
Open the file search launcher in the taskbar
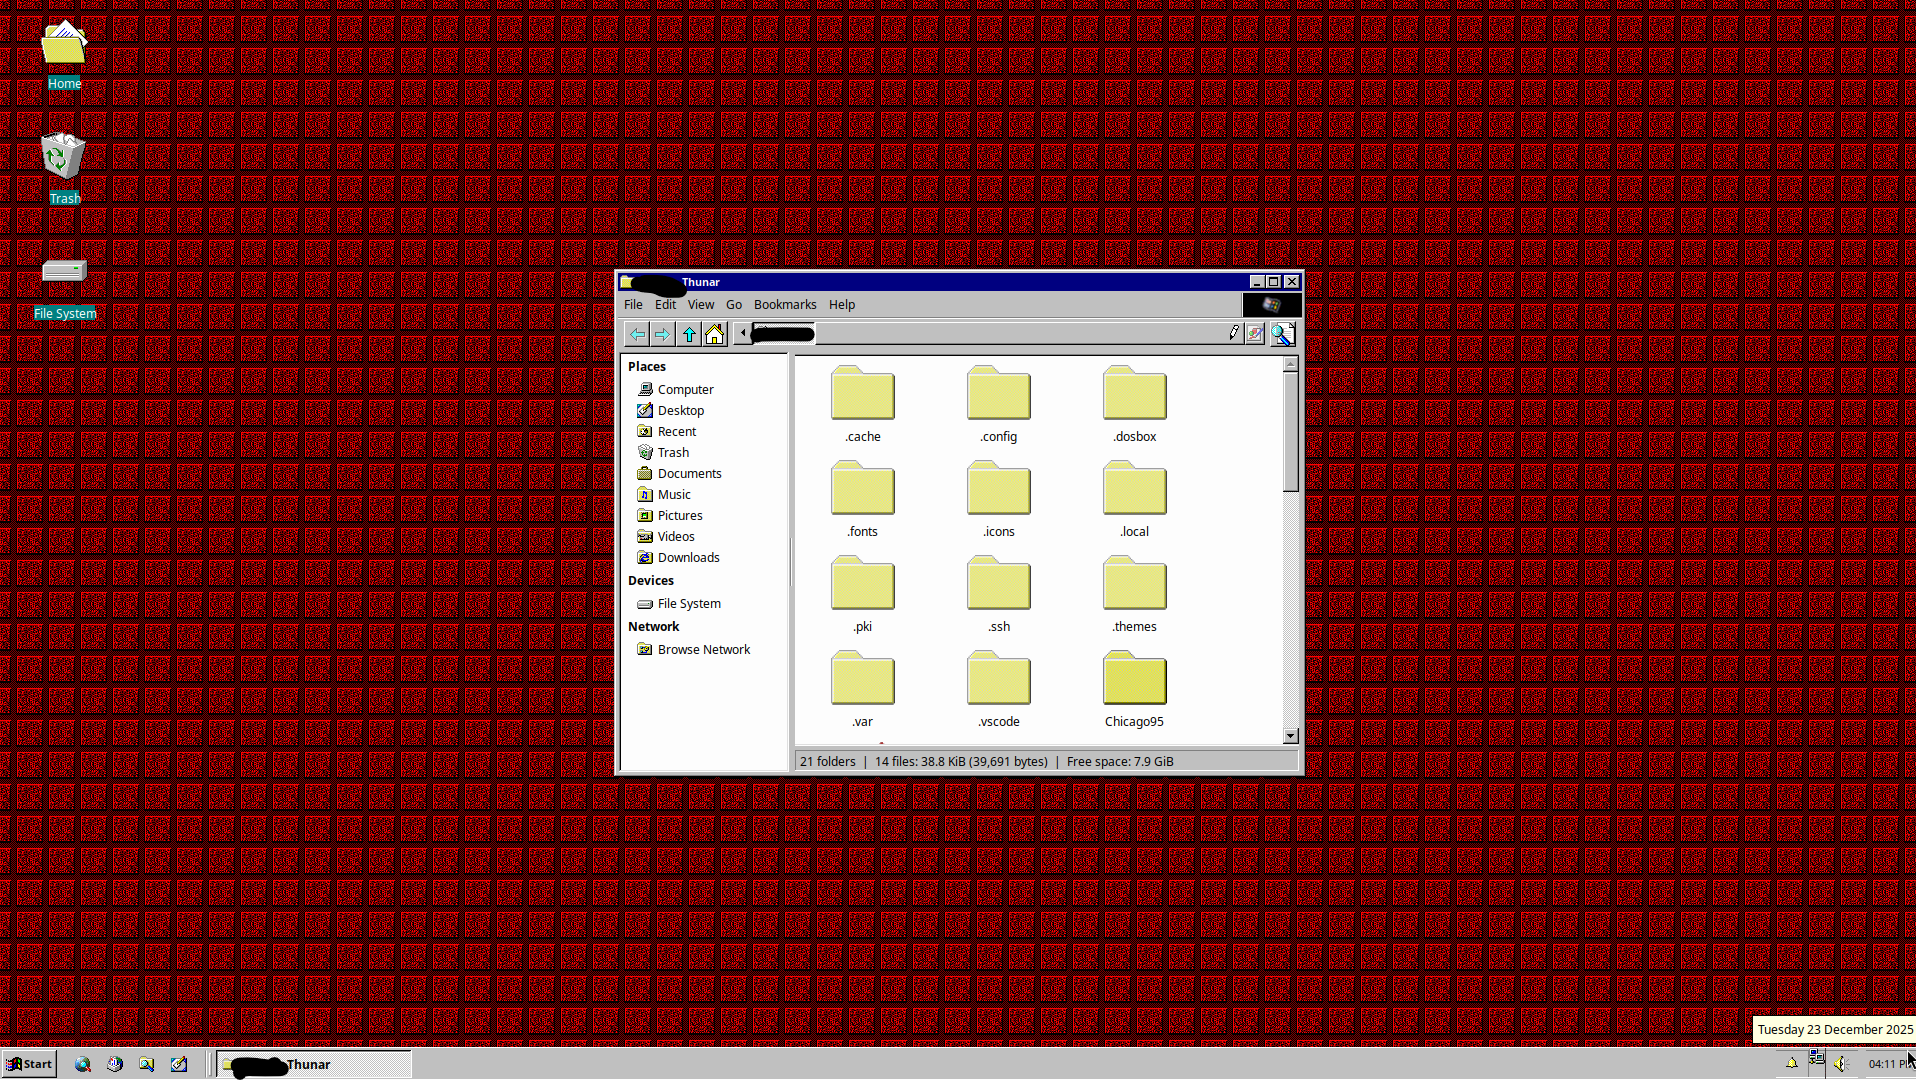[147, 1064]
